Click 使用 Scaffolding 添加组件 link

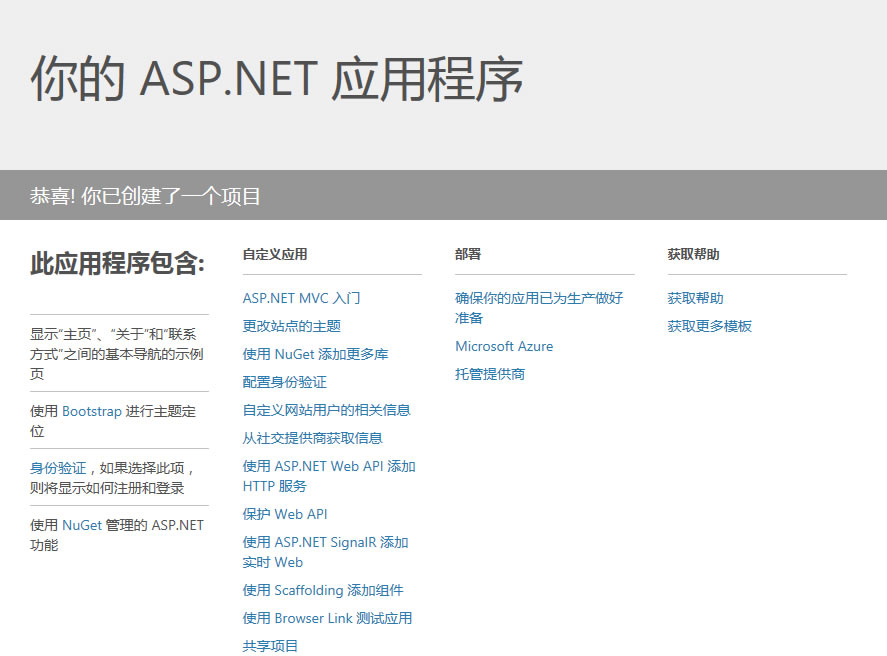click(x=323, y=590)
